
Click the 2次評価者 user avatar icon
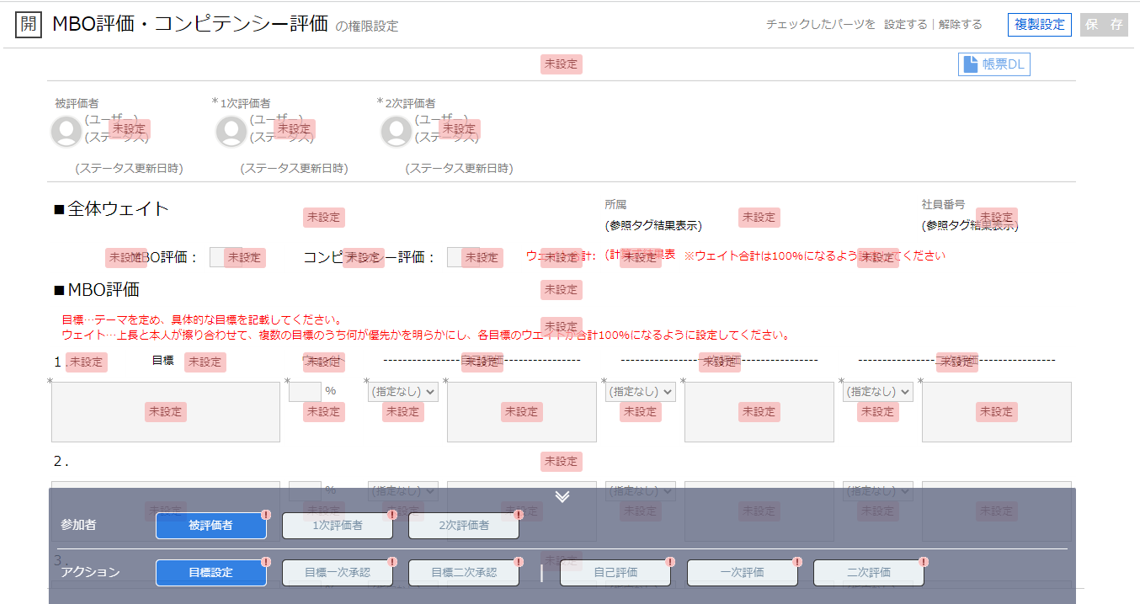click(x=396, y=131)
